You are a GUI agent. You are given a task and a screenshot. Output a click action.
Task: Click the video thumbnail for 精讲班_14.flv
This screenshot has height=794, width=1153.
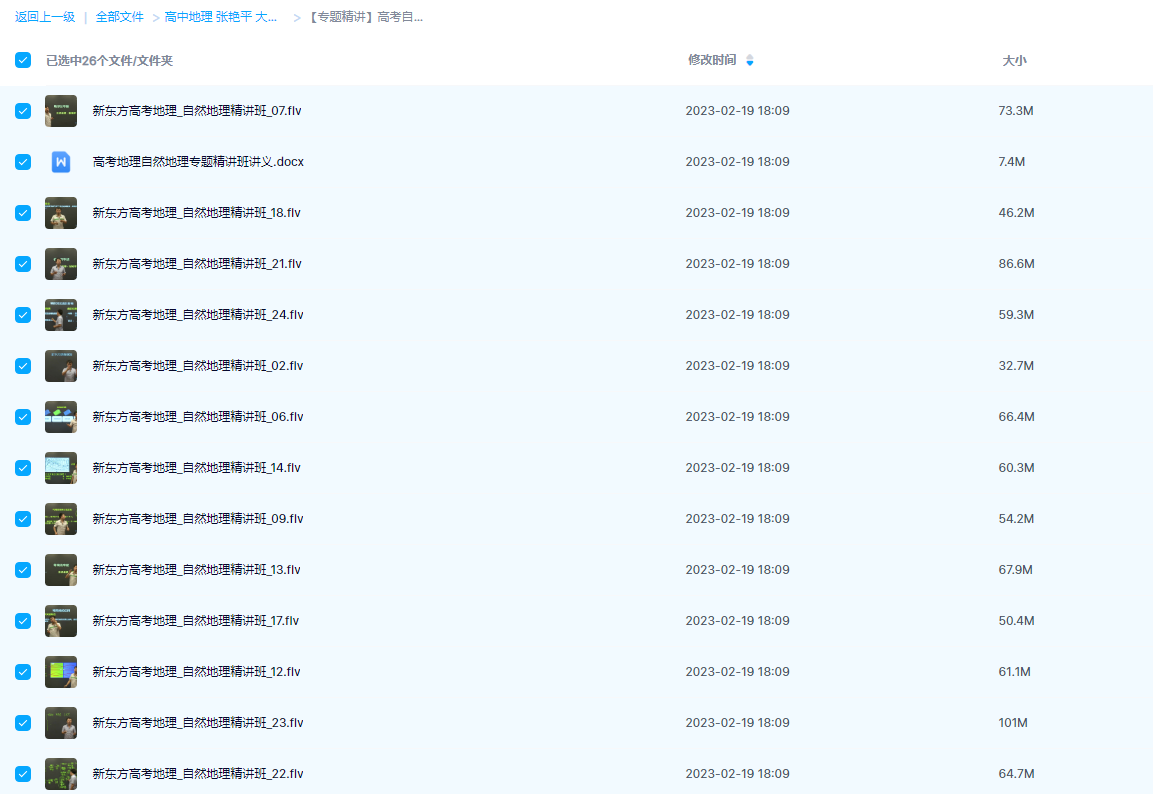tap(61, 468)
